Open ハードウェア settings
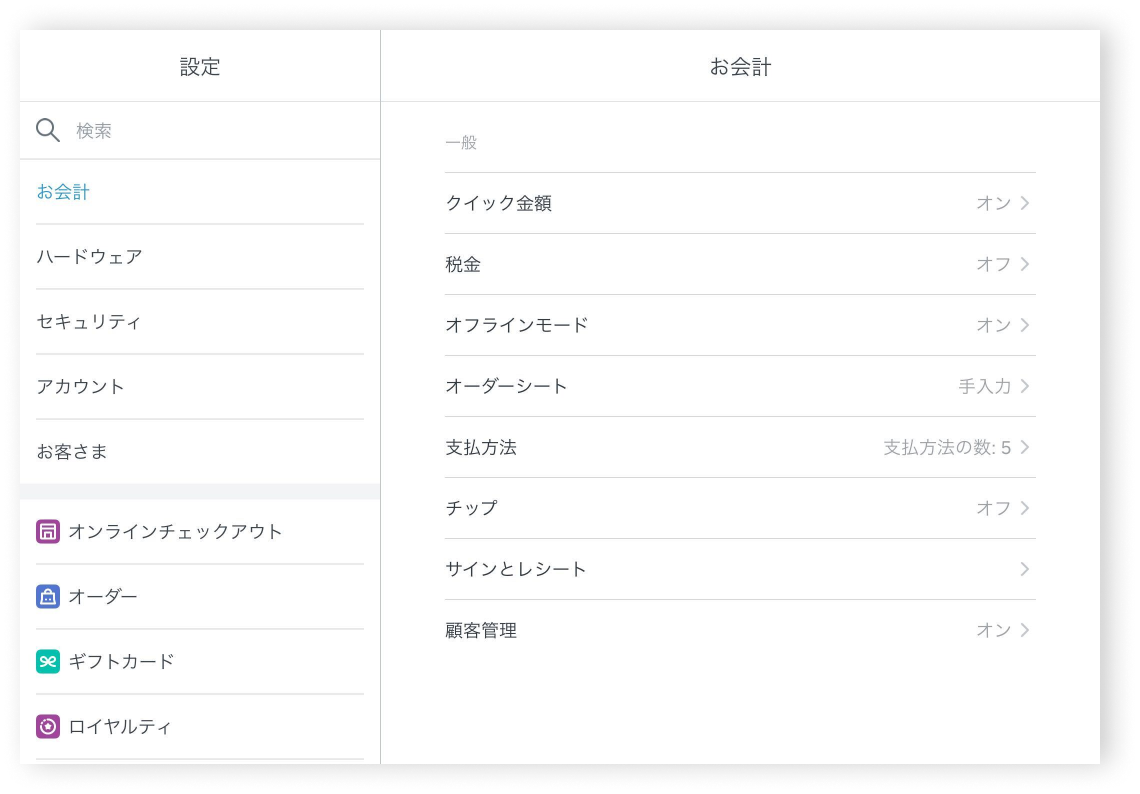The image size is (1140, 794). click(200, 257)
